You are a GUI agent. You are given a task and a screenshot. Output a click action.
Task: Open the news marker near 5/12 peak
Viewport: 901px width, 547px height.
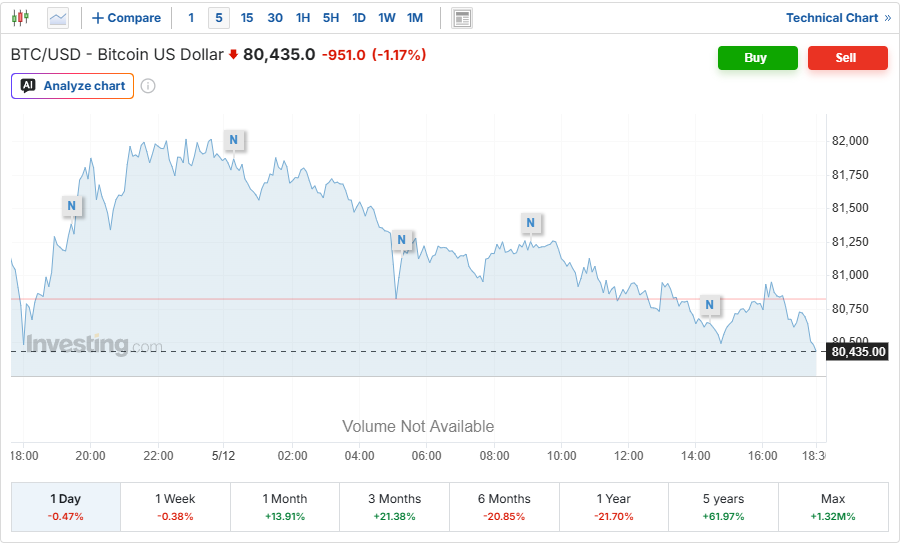[x=234, y=140]
